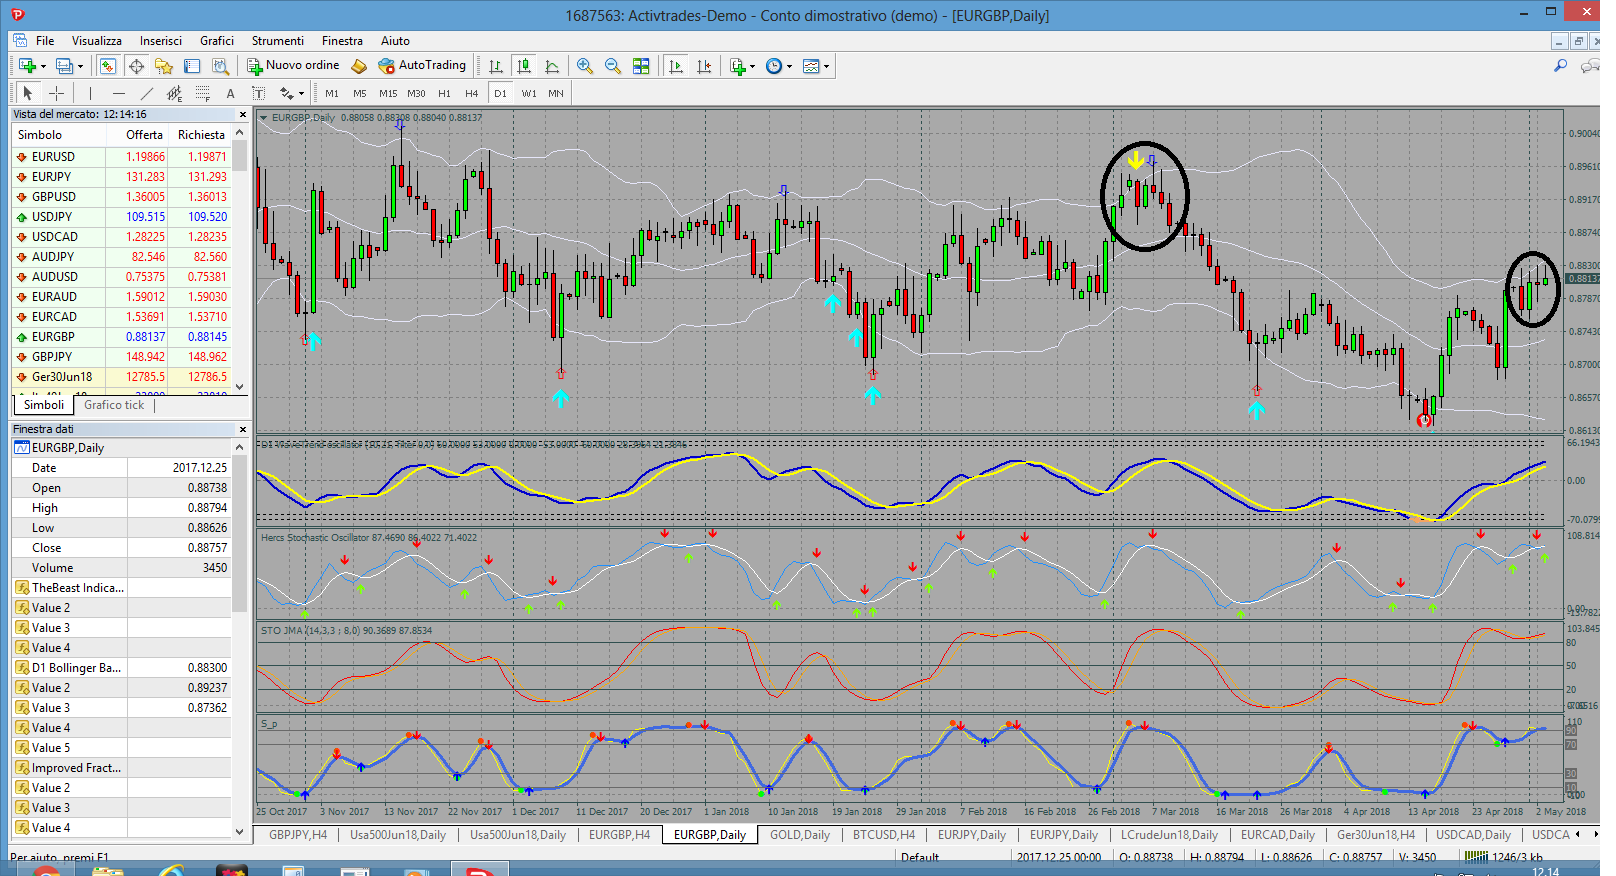Toggle the AutoTrading button

pos(423,65)
